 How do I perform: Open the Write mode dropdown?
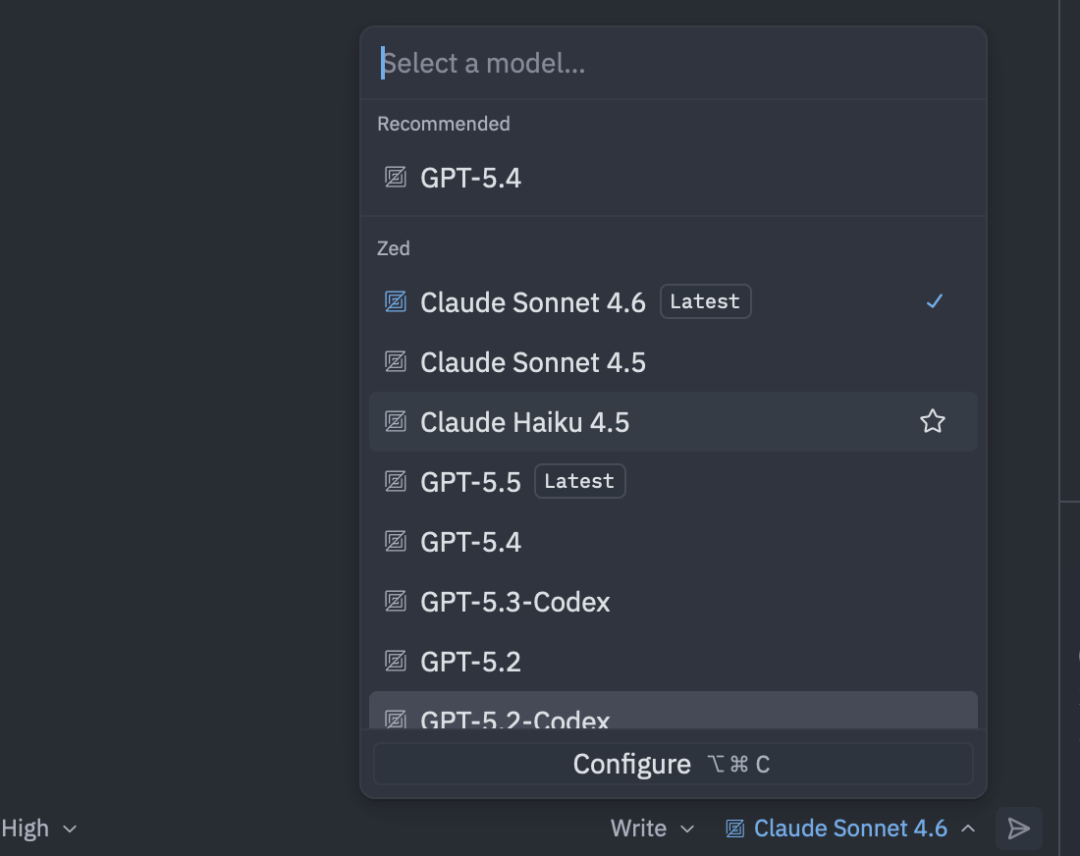pyautogui.click(x=652, y=828)
